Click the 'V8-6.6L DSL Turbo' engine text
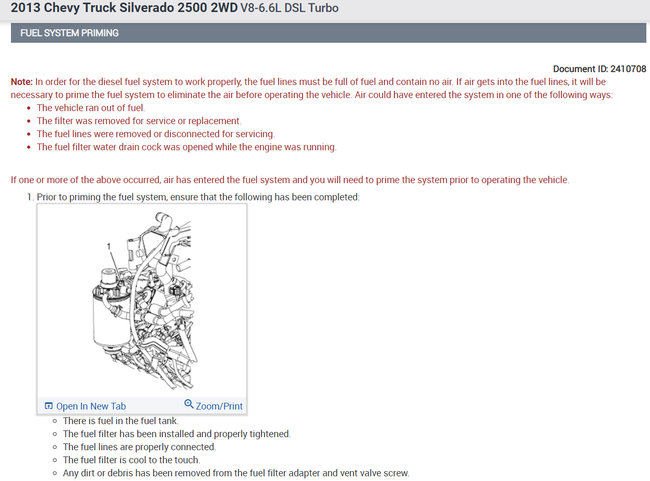Screen dimensions: 650x481 point(289,8)
